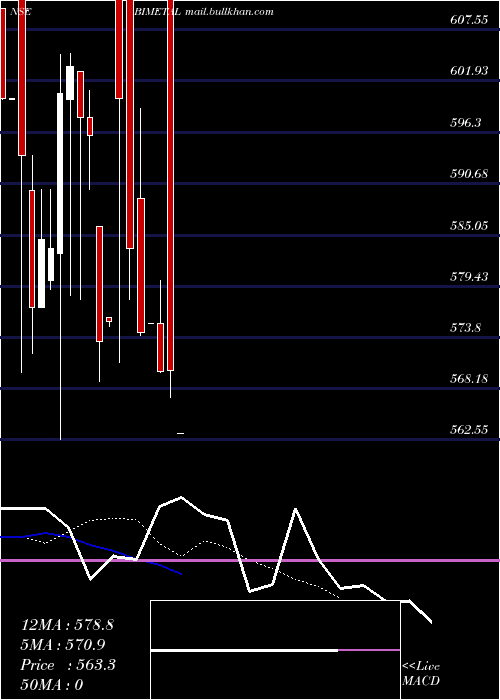
Task: Click the 568.18 price level label
Action: (x=469, y=379)
